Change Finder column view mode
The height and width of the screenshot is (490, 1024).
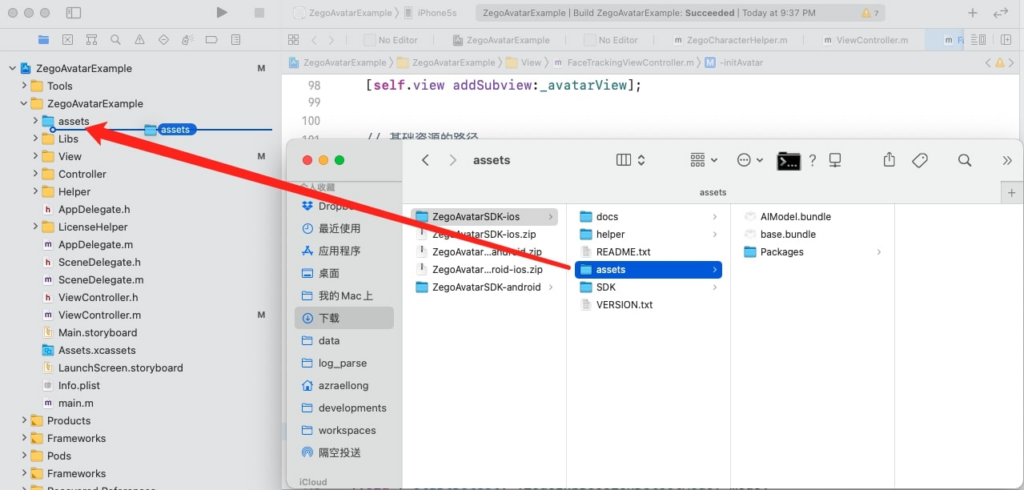click(x=630, y=160)
